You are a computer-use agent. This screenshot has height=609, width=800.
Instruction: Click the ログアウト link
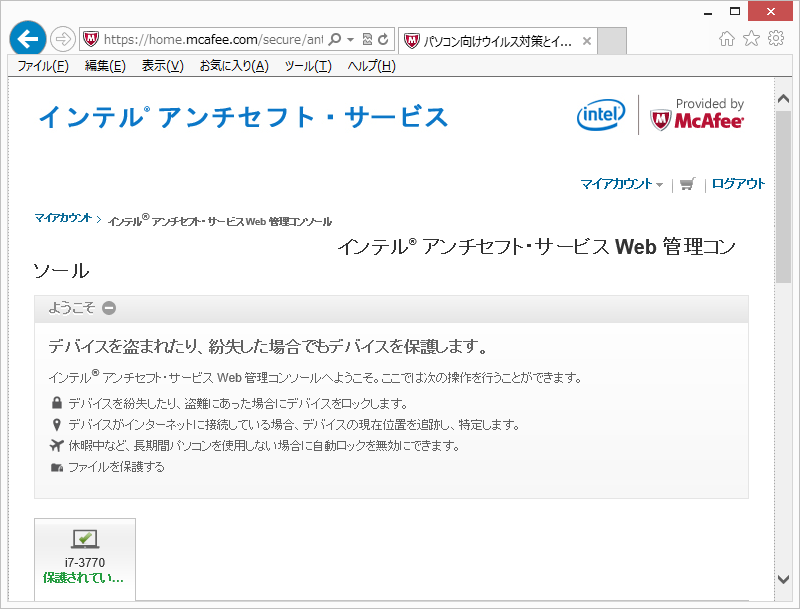pyautogui.click(x=738, y=184)
